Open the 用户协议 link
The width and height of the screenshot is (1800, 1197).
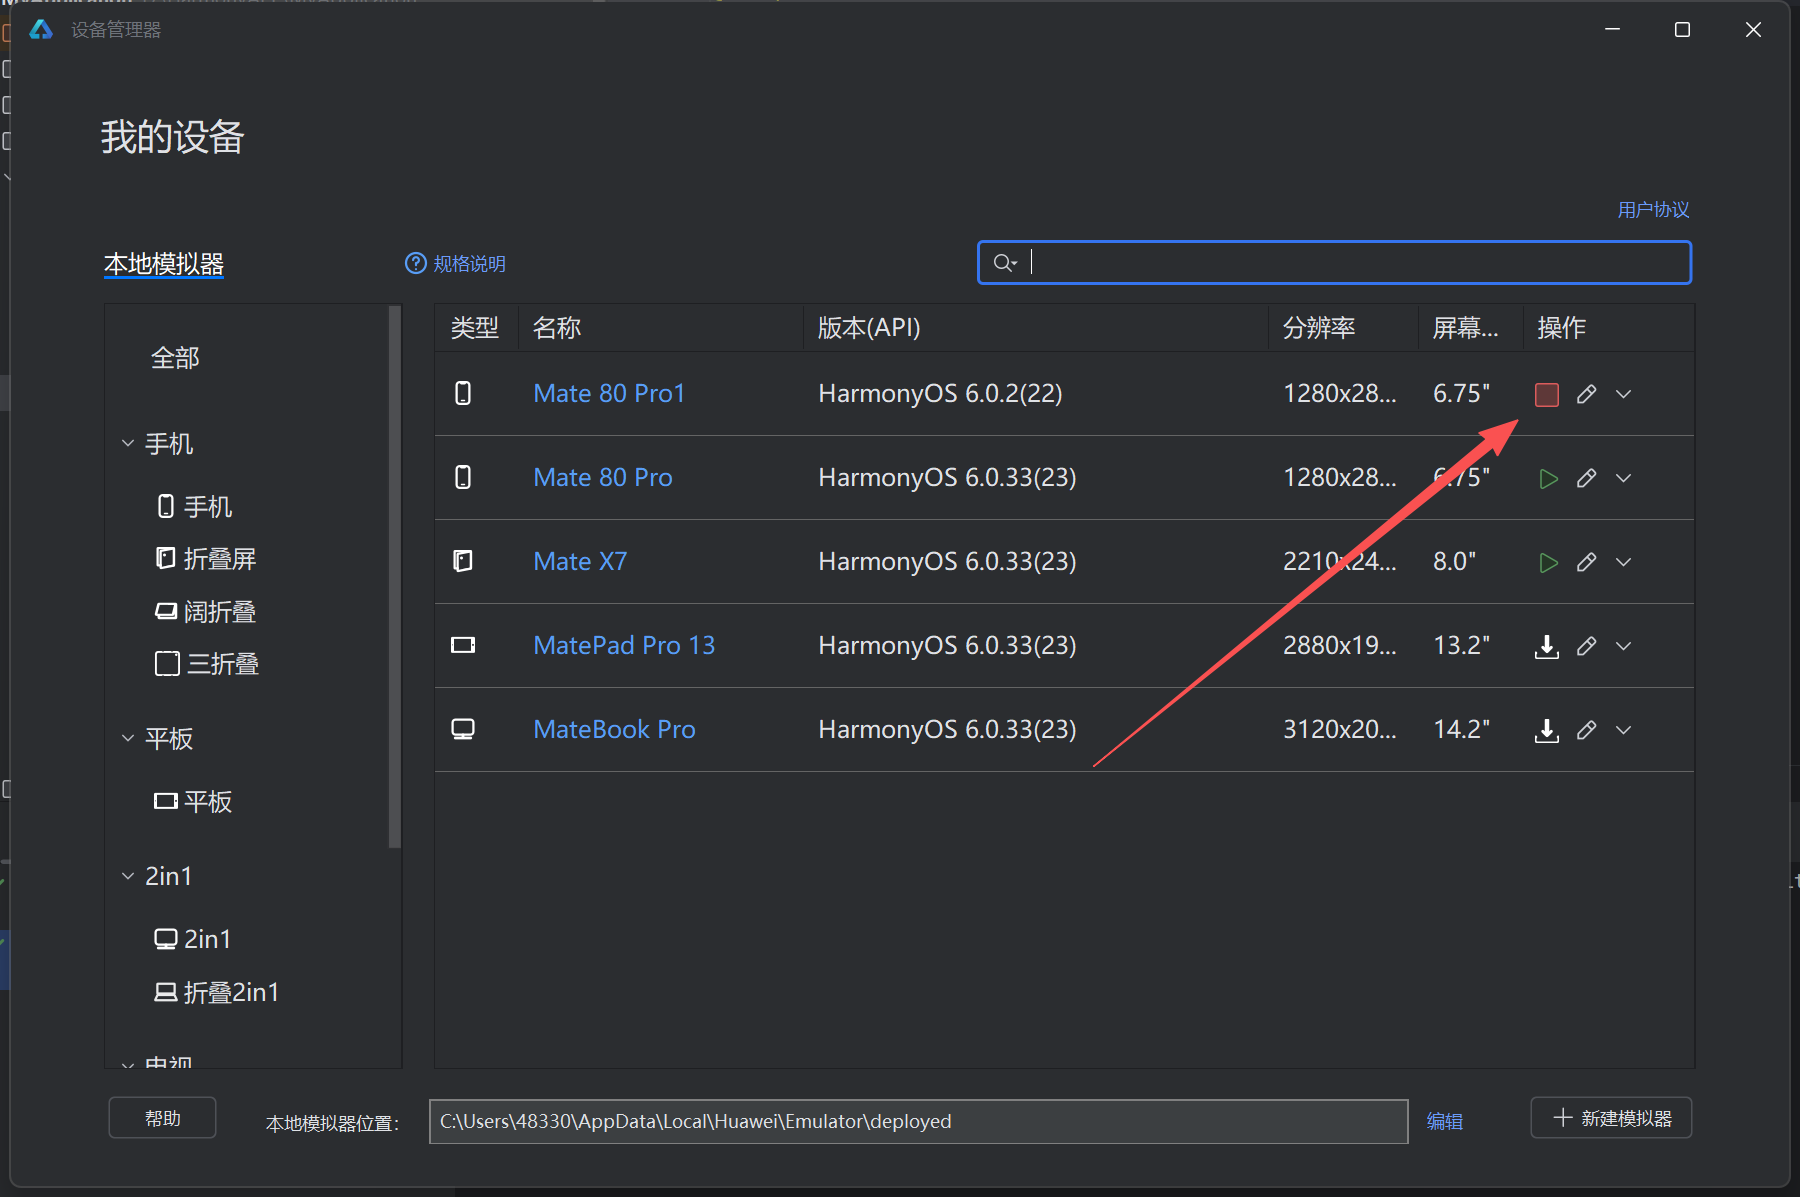(x=1654, y=210)
